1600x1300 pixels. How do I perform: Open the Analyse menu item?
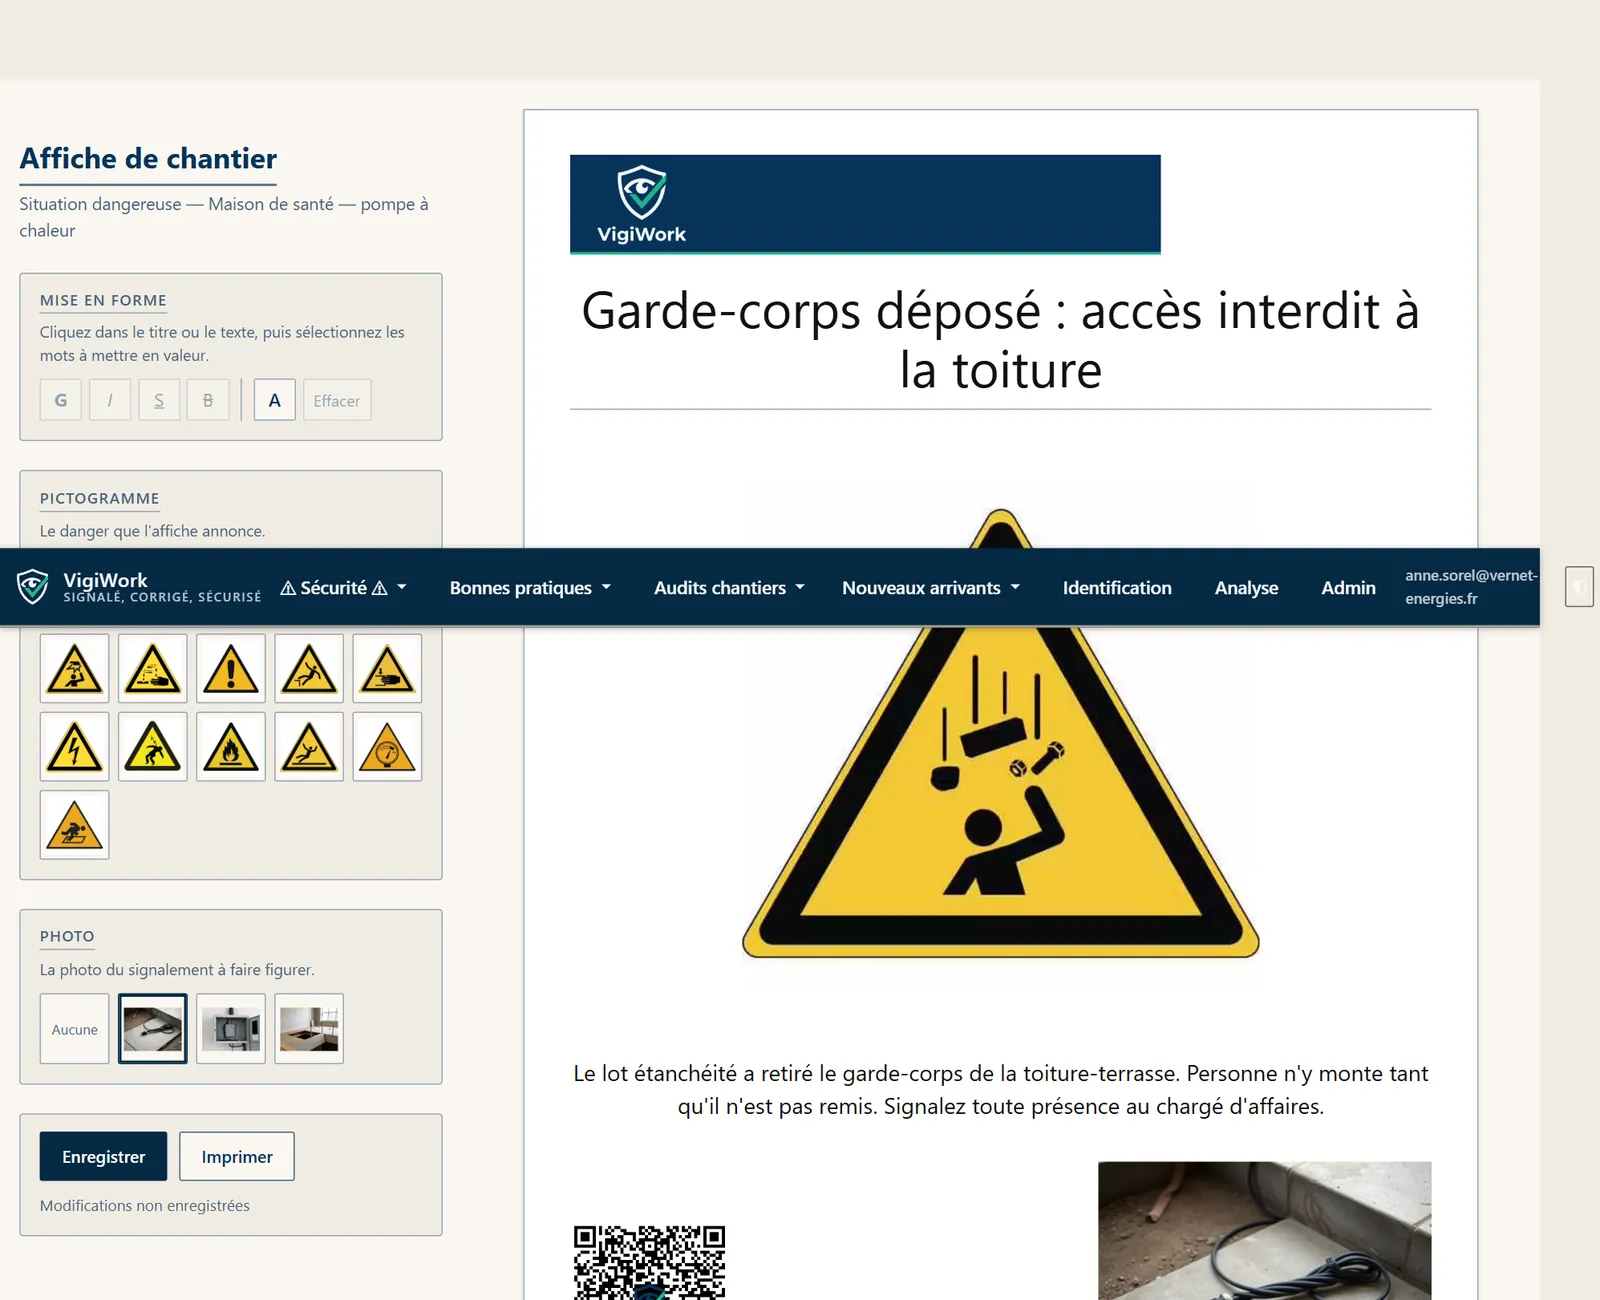(1246, 588)
